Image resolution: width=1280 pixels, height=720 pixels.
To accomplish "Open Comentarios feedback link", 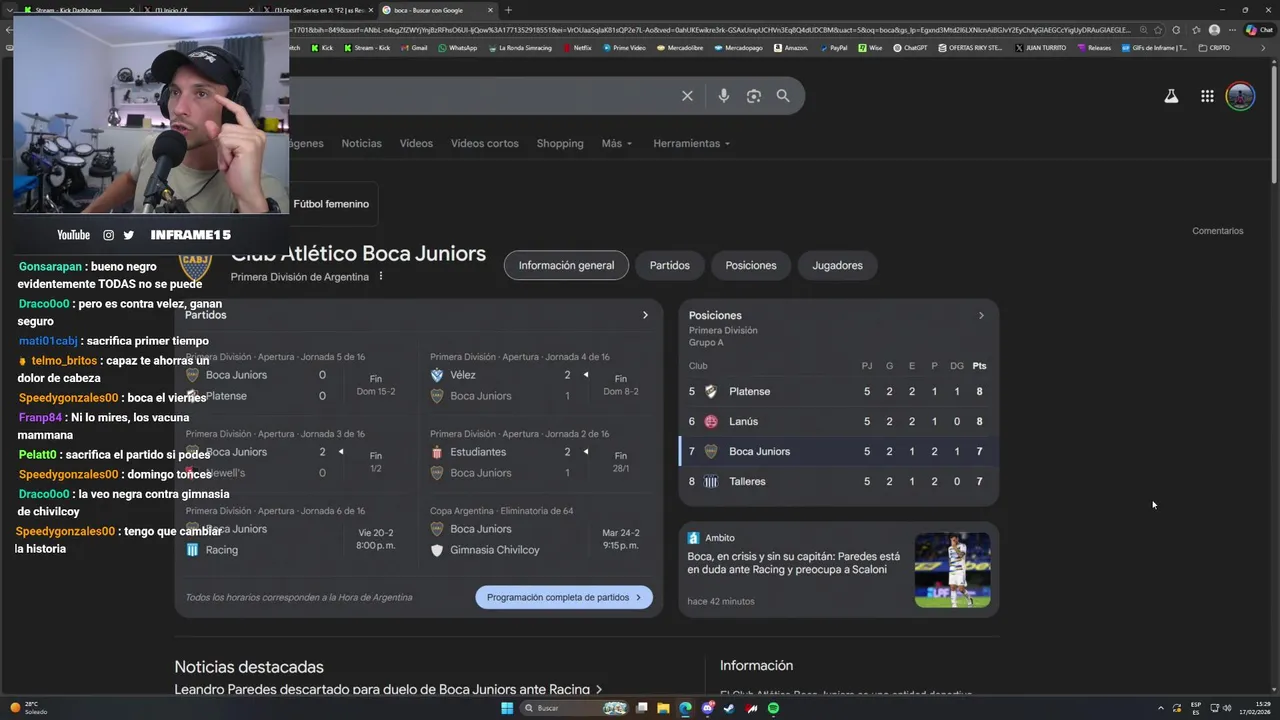I will 1217,231.
